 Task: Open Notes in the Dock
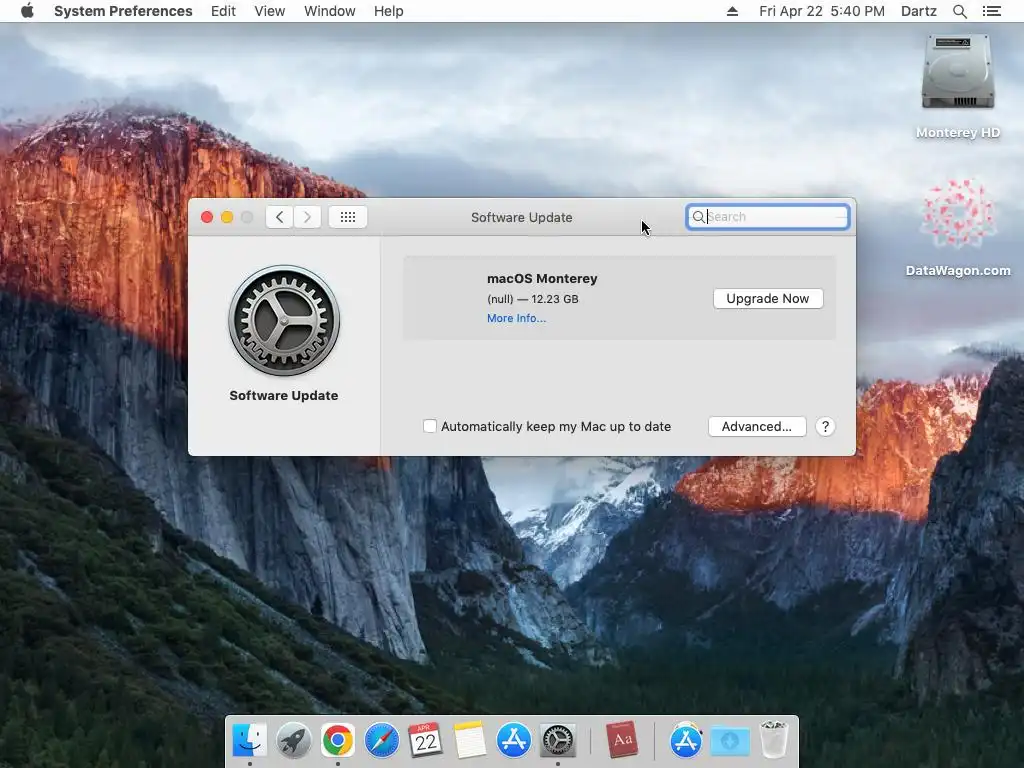tap(470, 740)
